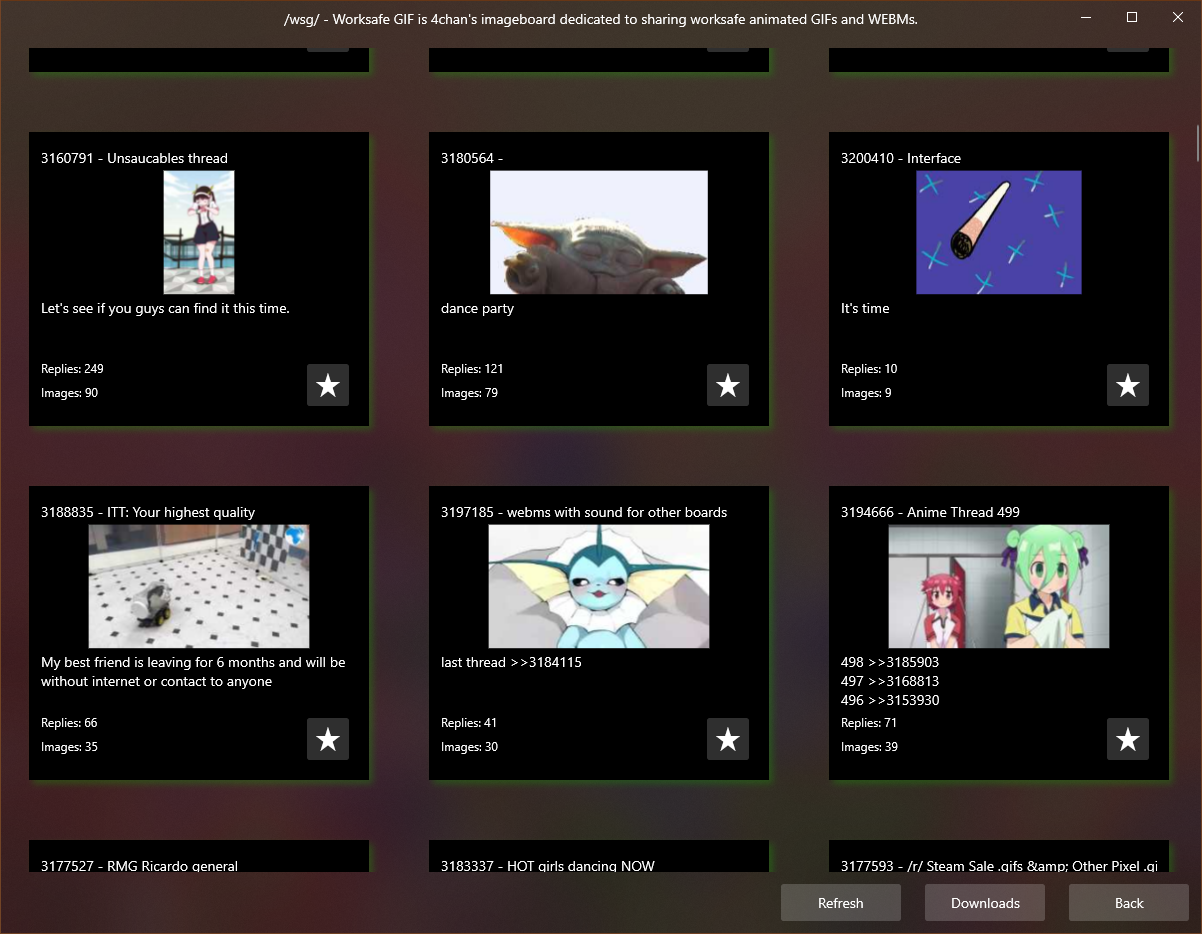Open the Anime Thread 499 thumbnail
Screen dimensions: 1202x934
(999, 586)
